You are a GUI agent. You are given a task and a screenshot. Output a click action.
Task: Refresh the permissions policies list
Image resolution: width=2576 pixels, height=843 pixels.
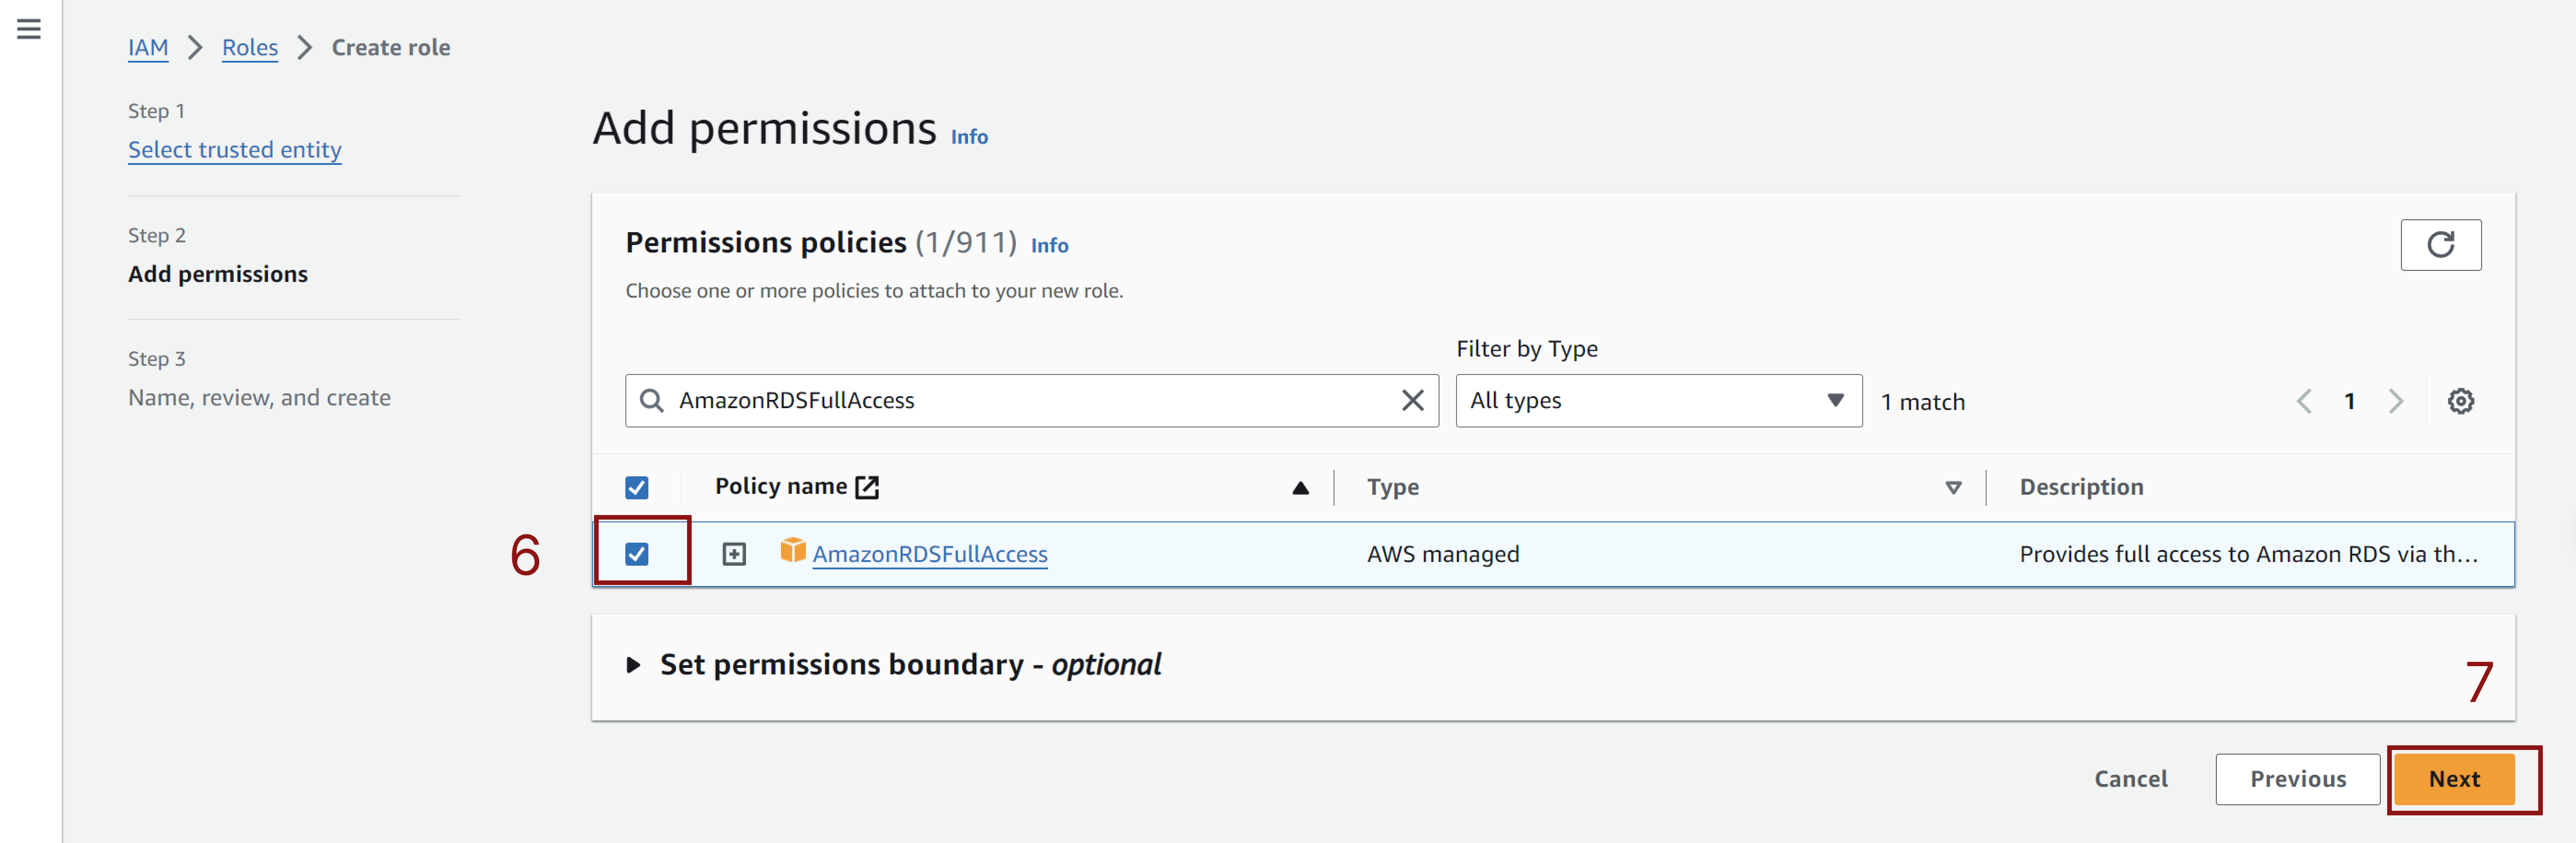pos(2440,245)
